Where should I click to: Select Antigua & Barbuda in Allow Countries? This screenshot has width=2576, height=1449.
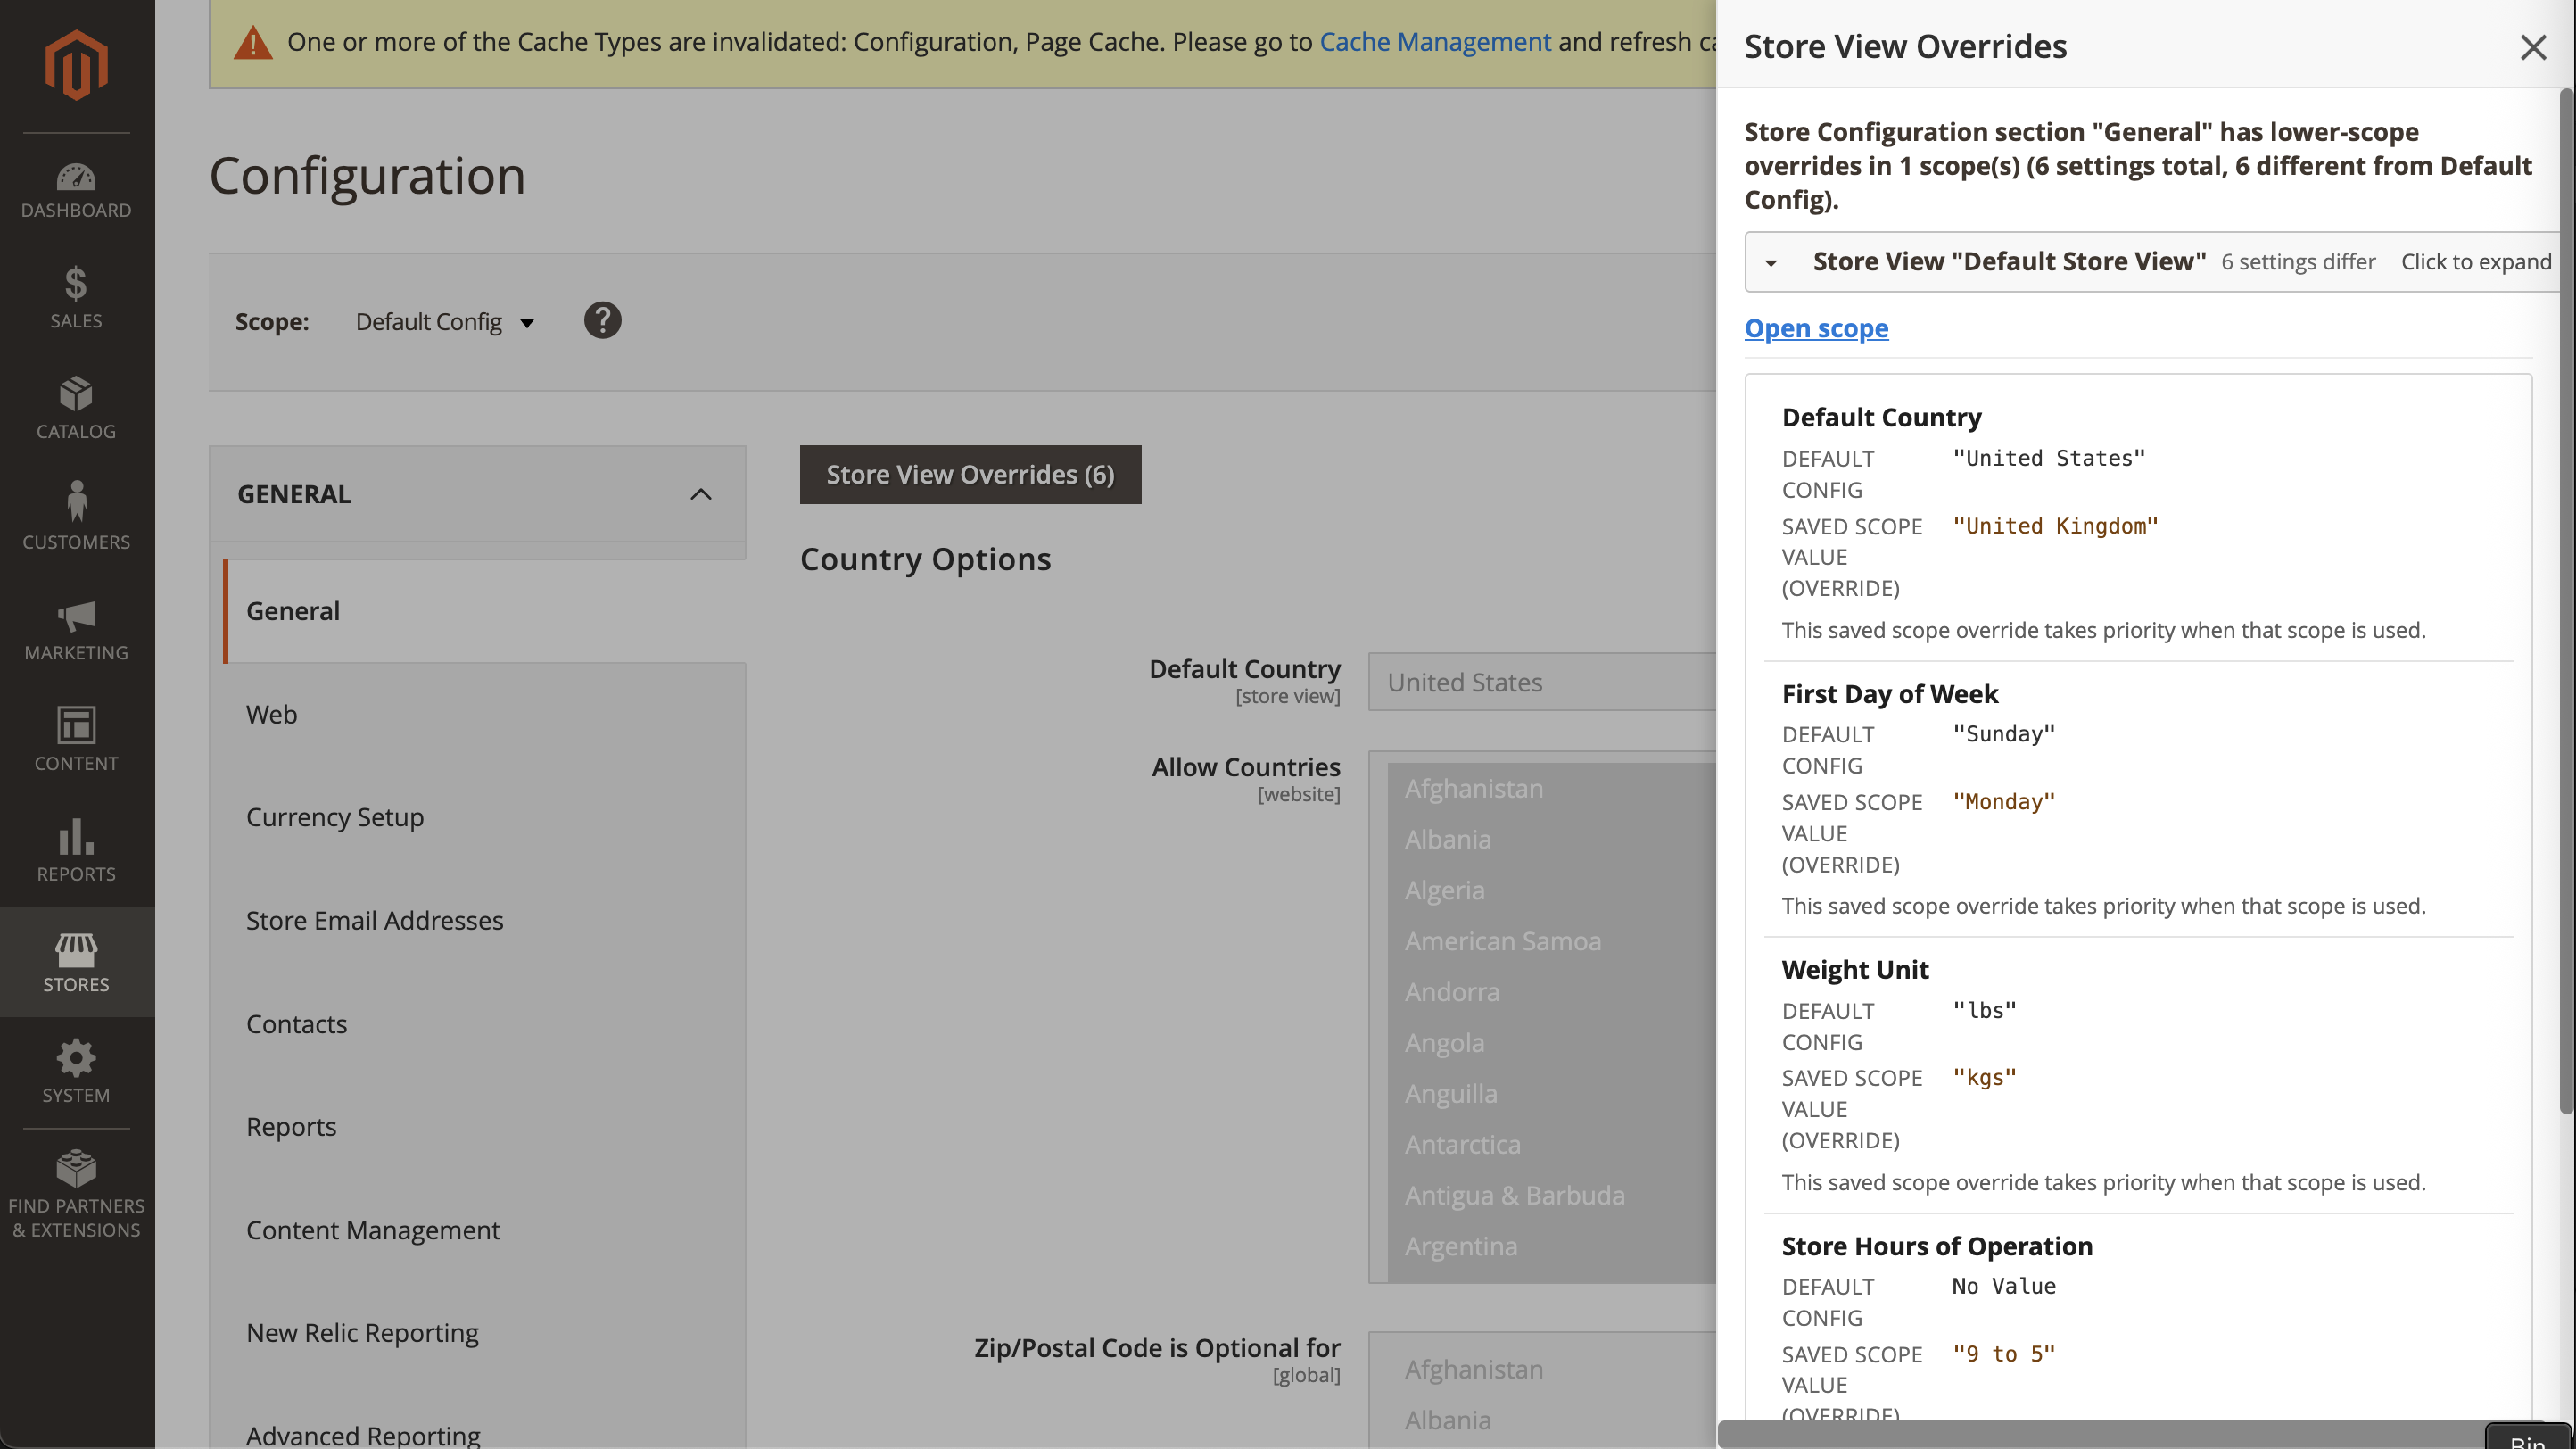1551,1196
